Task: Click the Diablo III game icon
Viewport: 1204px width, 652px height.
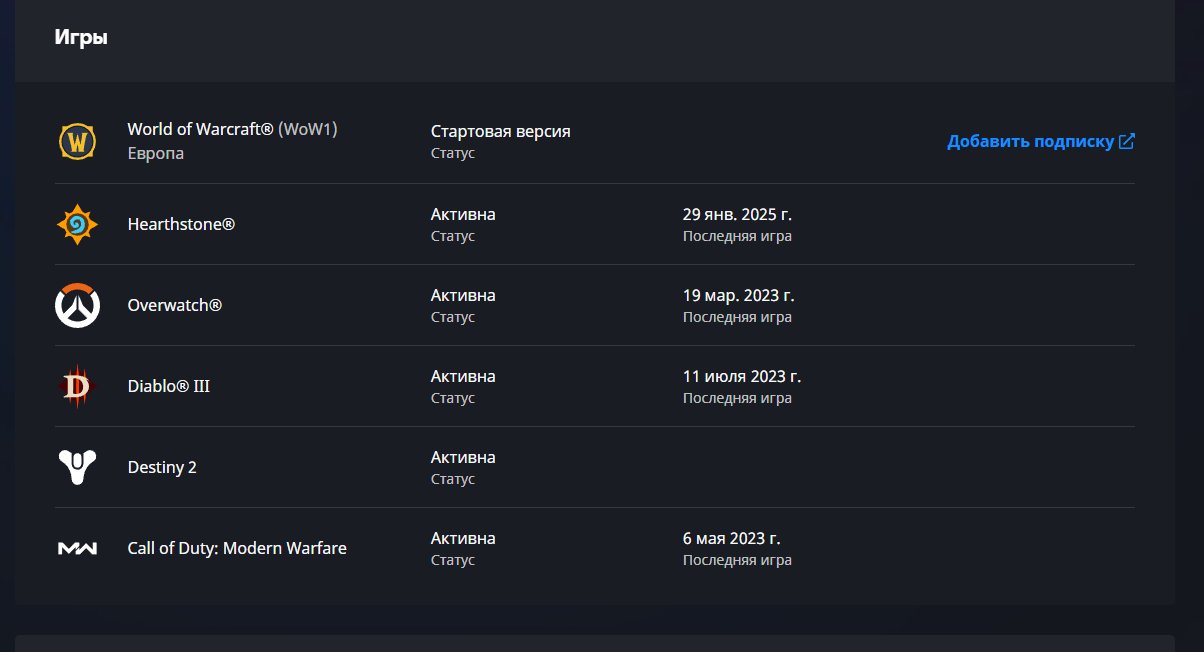Action: click(x=77, y=386)
